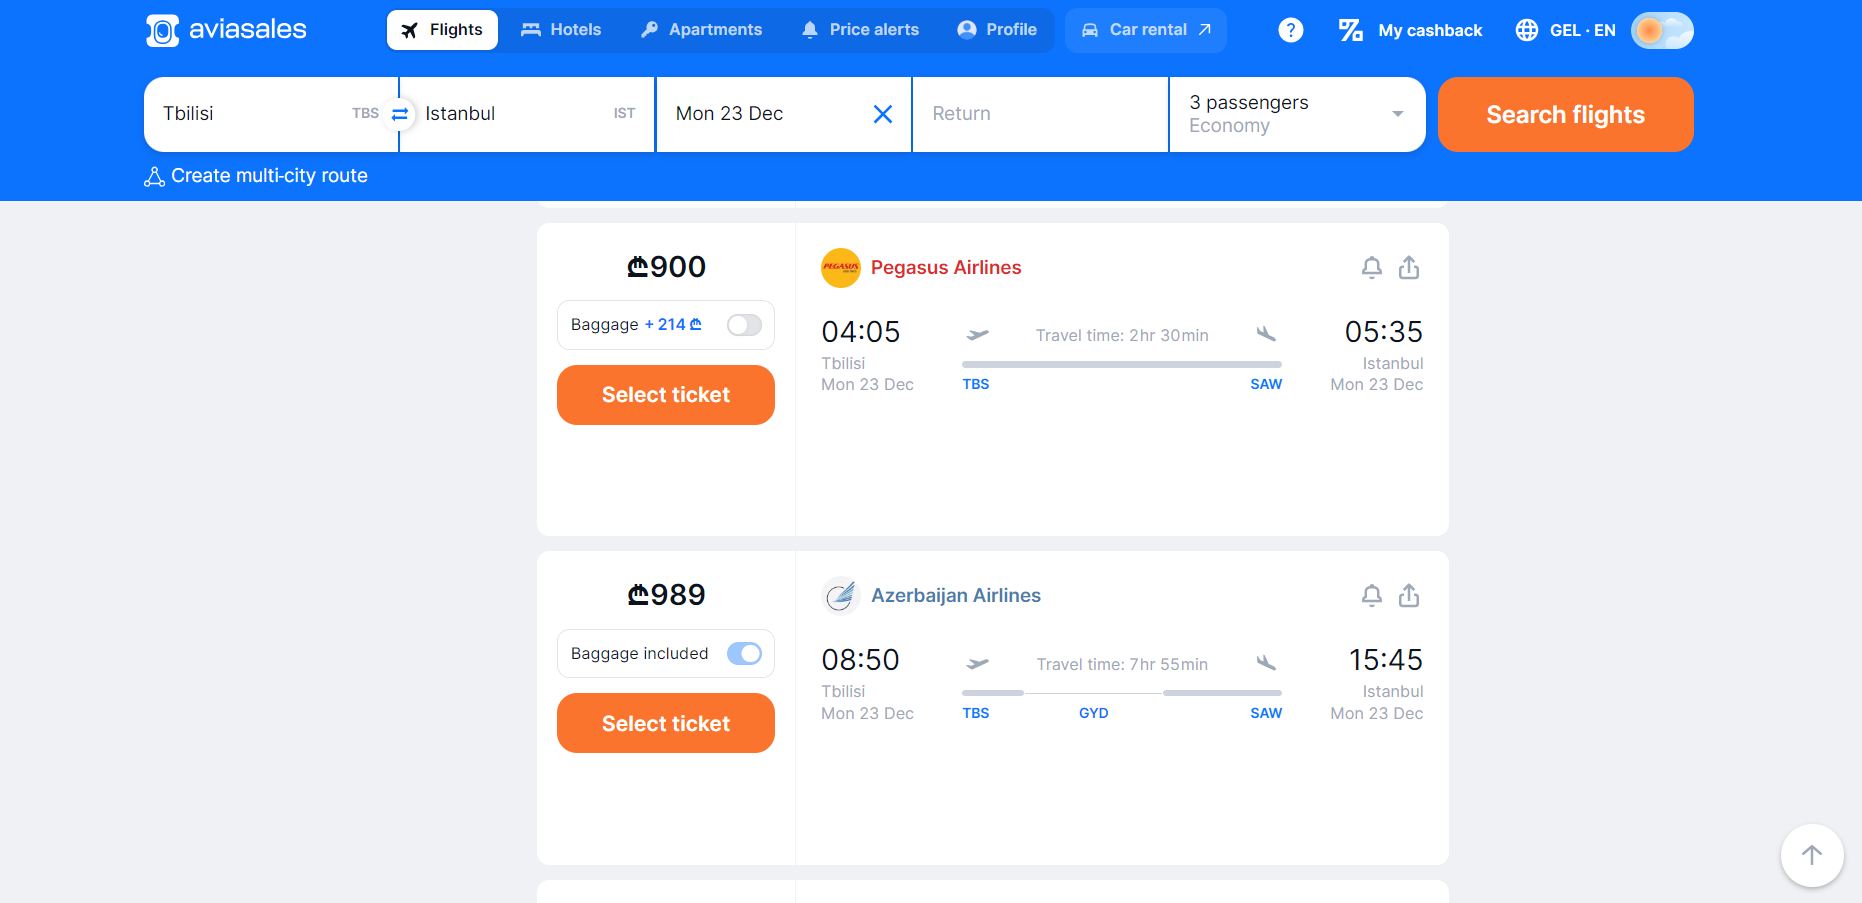Click GYD layover airport code
This screenshot has height=903, width=1862.
[x=1094, y=713]
